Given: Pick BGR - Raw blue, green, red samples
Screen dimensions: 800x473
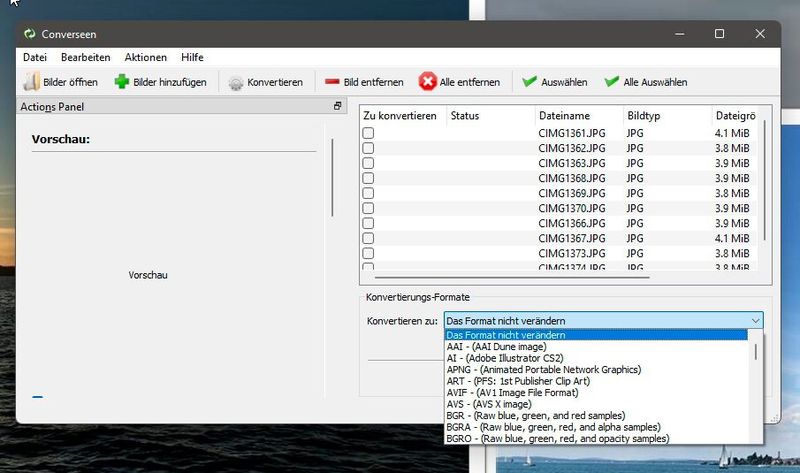Looking at the screenshot, I should tap(595, 415).
